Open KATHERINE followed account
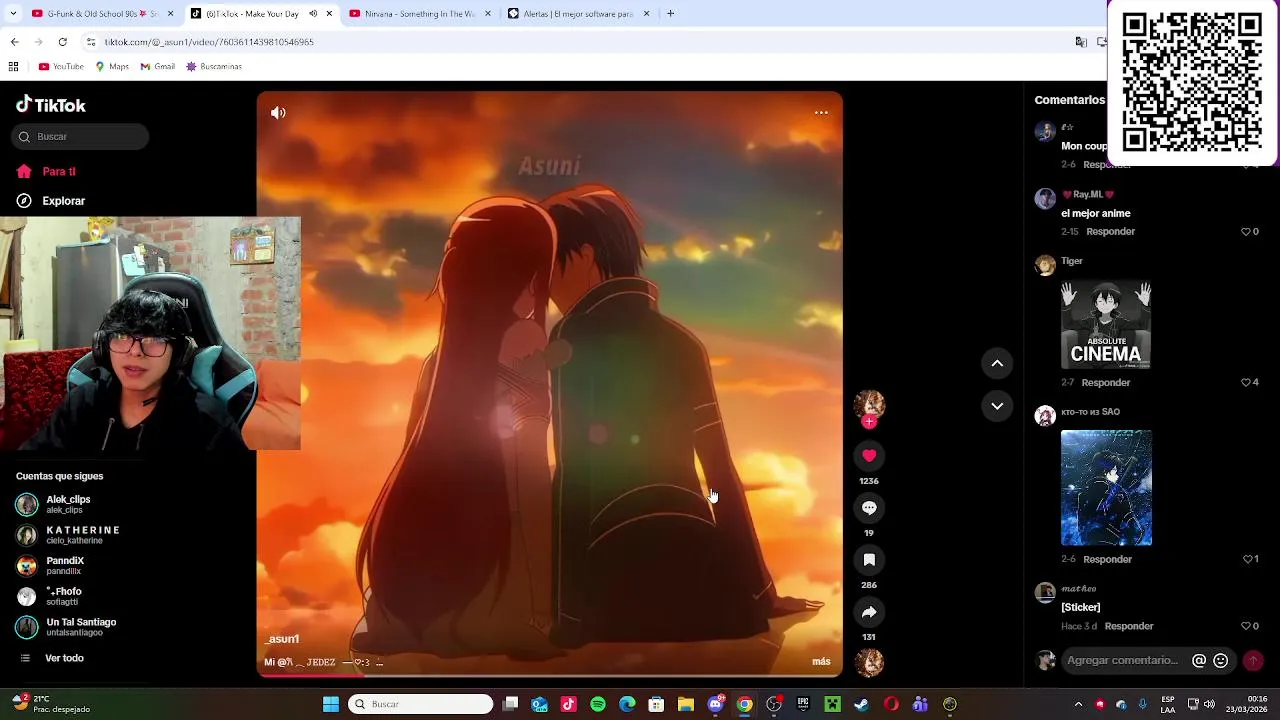Image resolution: width=1280 pixels, height=720 pixels. pos(67,535)
